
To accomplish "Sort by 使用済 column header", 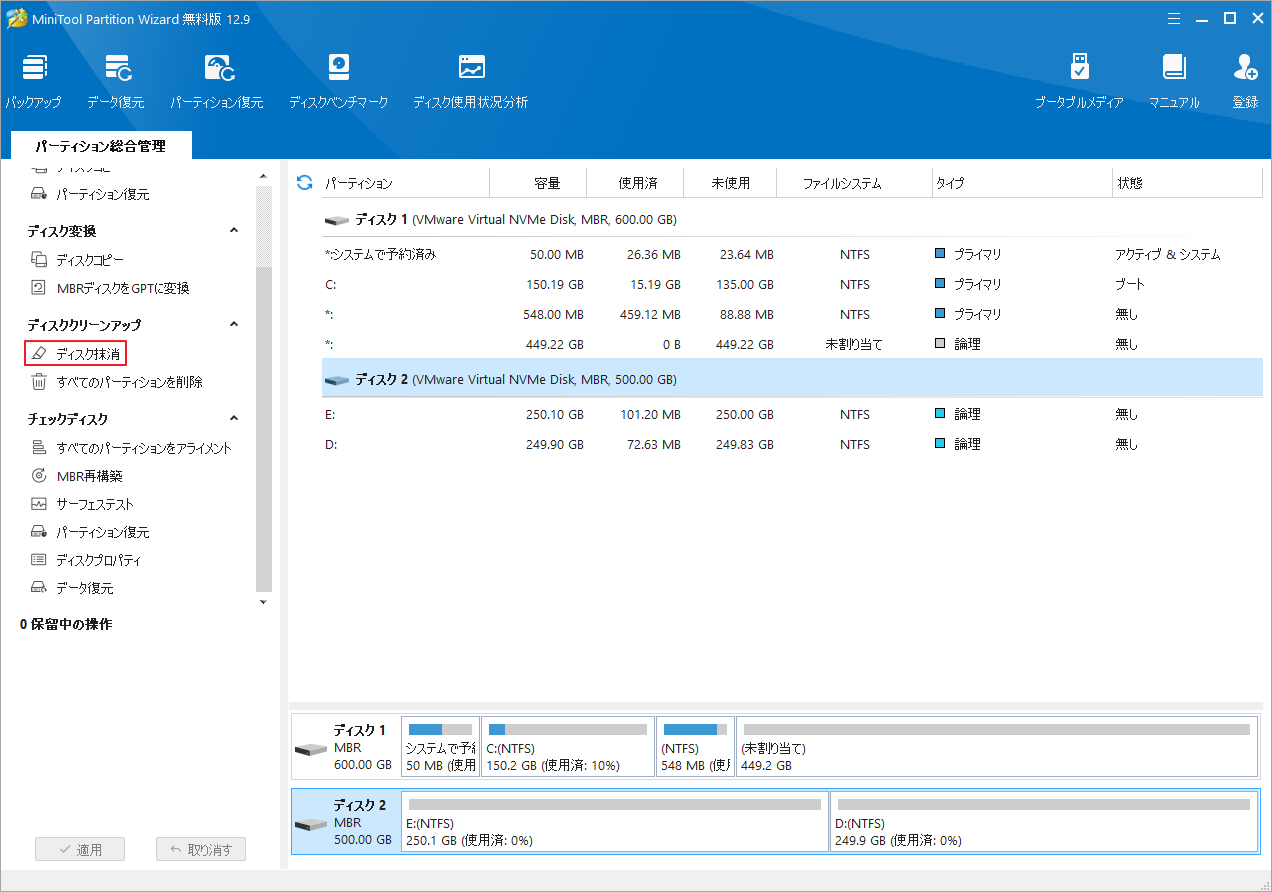I will coord(635,183).
